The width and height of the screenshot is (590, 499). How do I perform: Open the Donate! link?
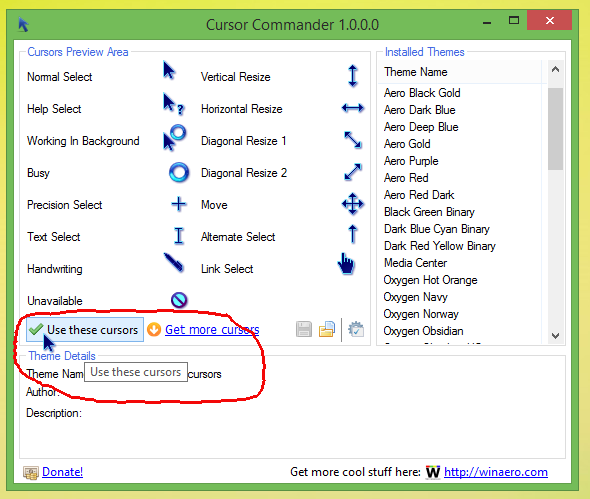click(x=62, y=472)
